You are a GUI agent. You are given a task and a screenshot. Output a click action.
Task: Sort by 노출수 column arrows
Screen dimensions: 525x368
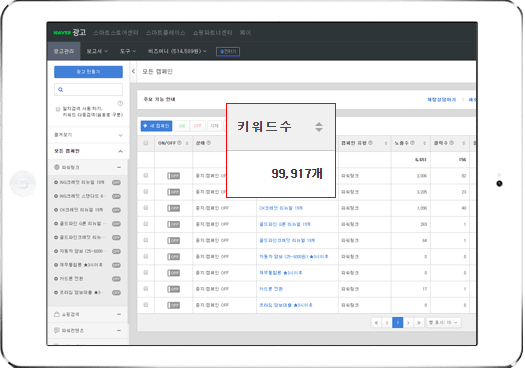[424, 143]
